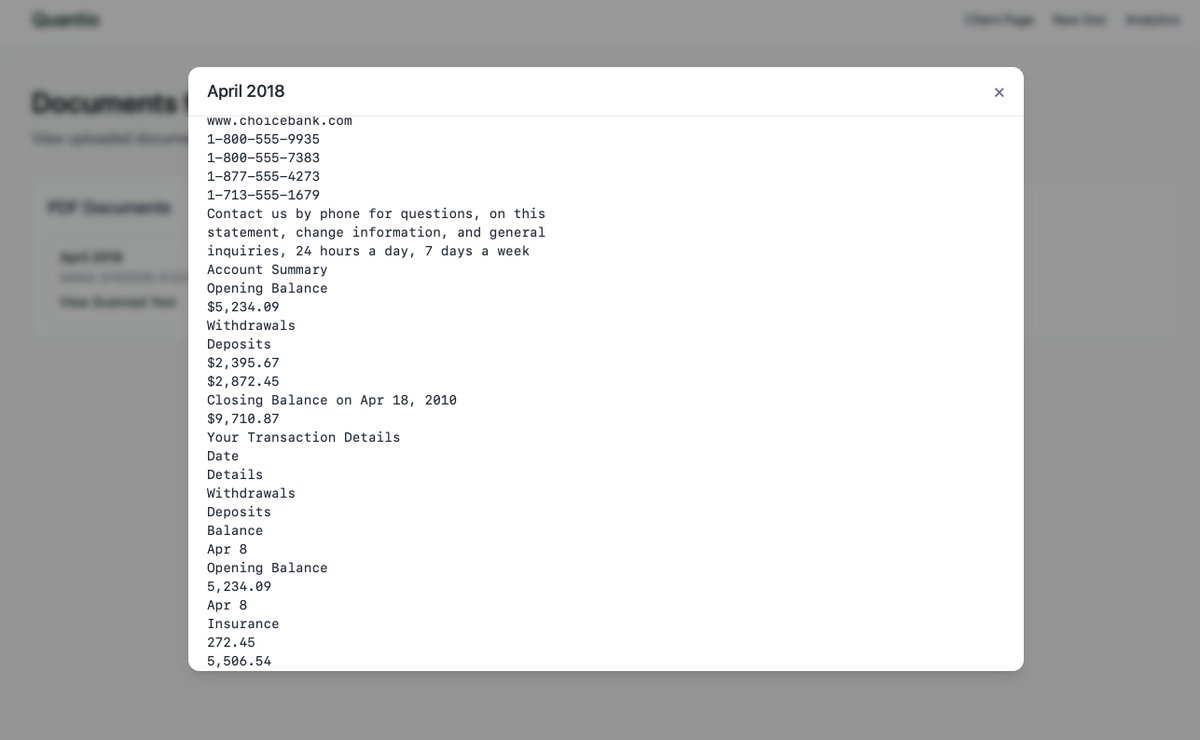
Task: Click the PDF Documents heading behind dialog
Action: click(x=109, y=208)
